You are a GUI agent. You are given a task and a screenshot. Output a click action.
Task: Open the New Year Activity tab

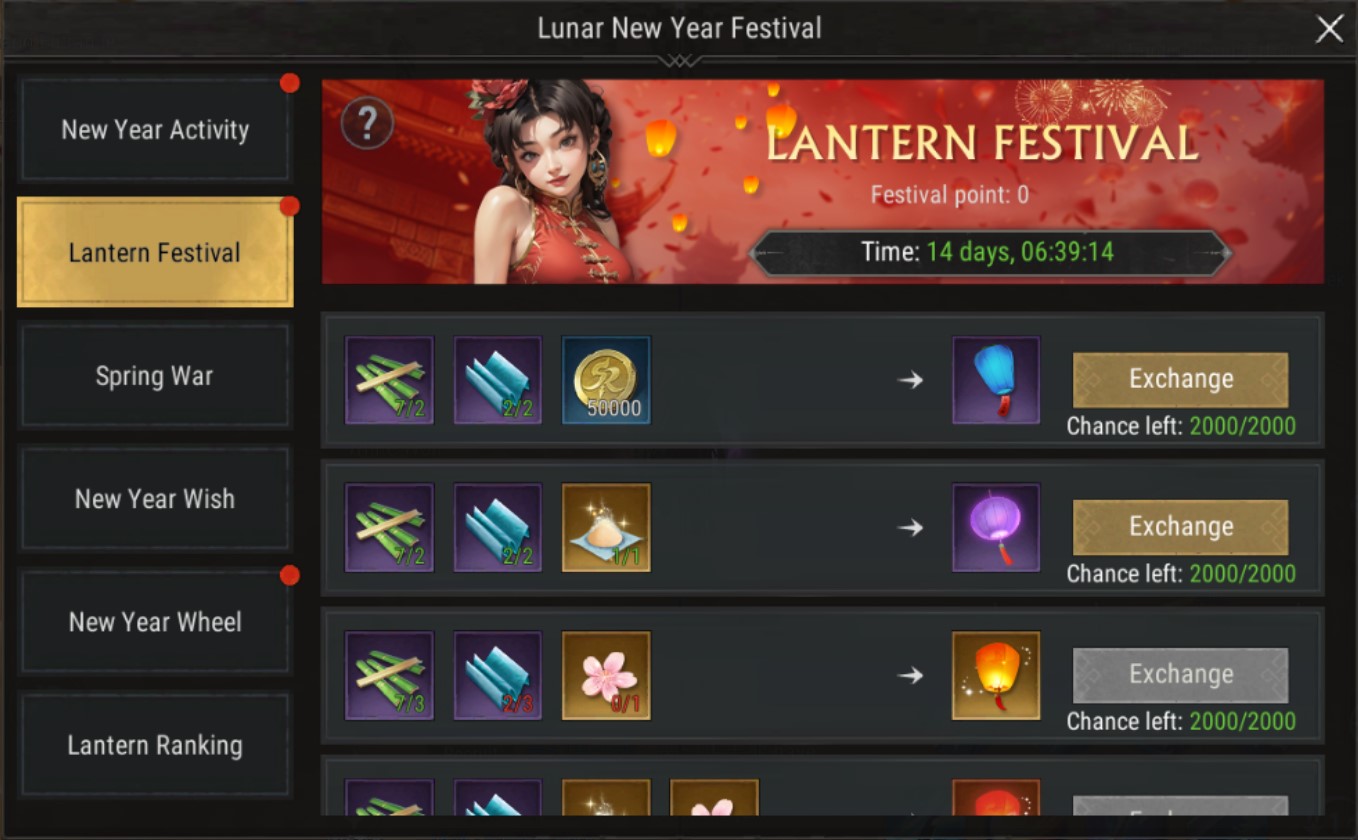coord(155,130)
